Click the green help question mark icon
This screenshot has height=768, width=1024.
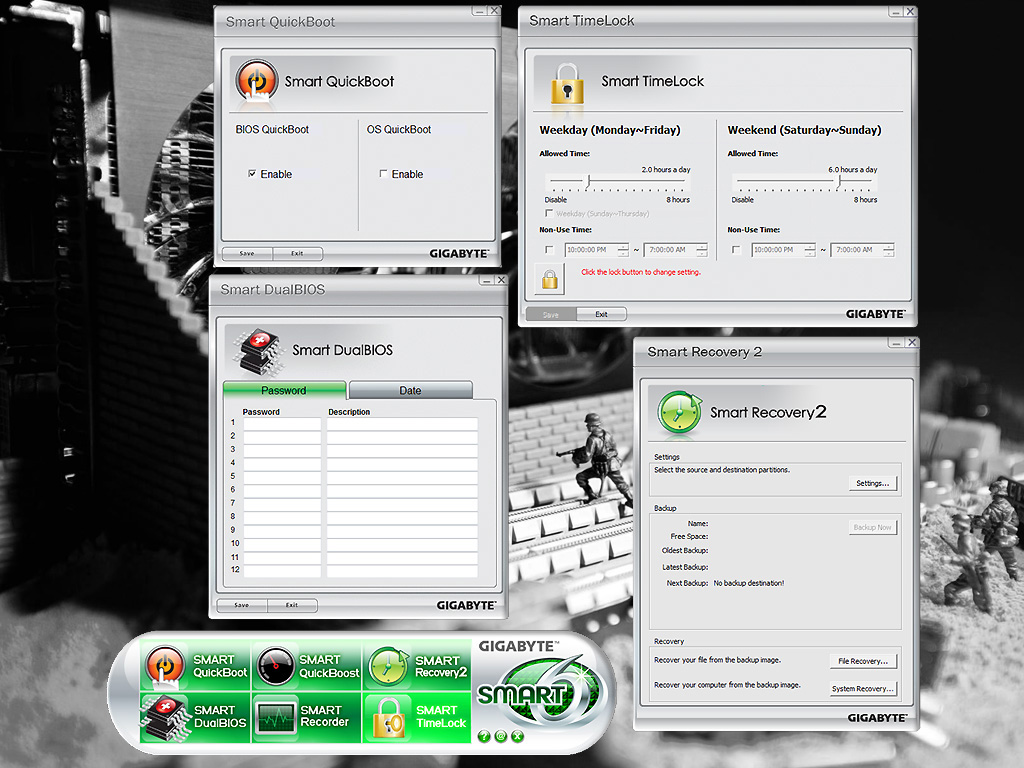click(484, 737)
